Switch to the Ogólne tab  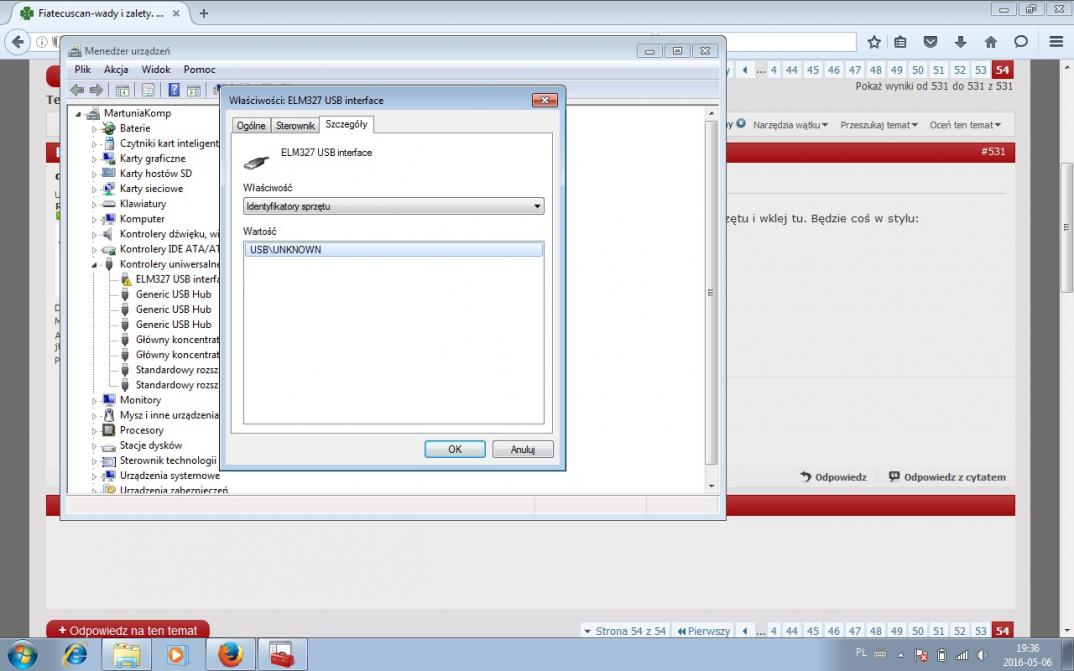tap(251, 125)
